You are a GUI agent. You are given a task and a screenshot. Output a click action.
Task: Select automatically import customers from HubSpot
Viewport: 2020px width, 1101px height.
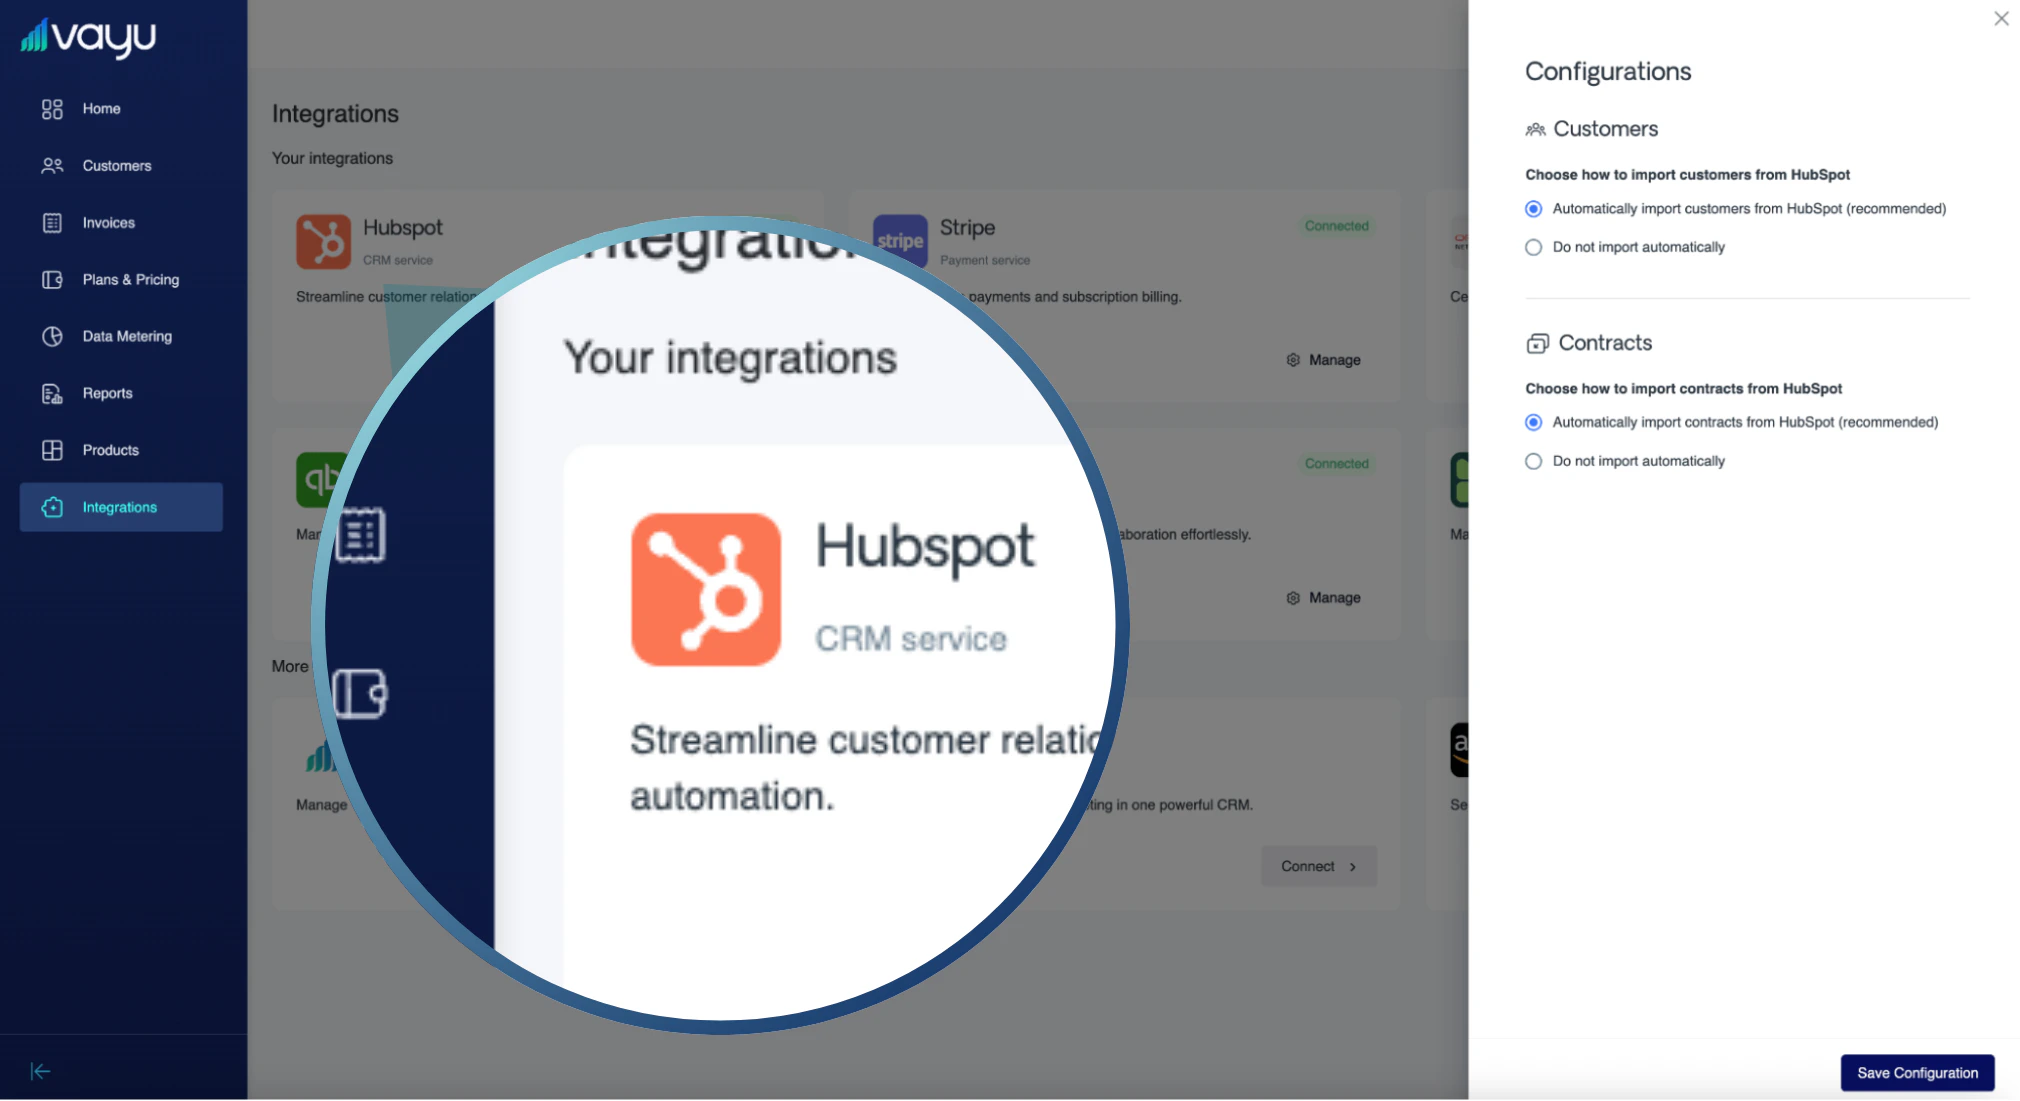(x=1533, y=209)
